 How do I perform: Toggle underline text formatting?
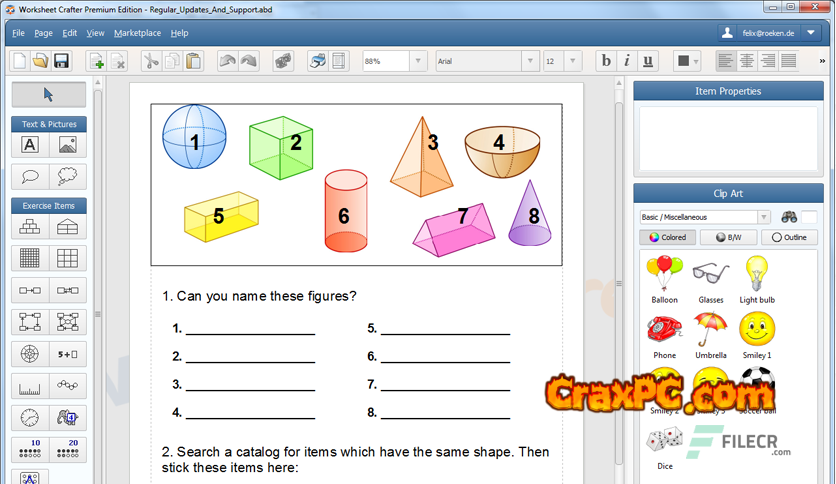tap(649, 61)
